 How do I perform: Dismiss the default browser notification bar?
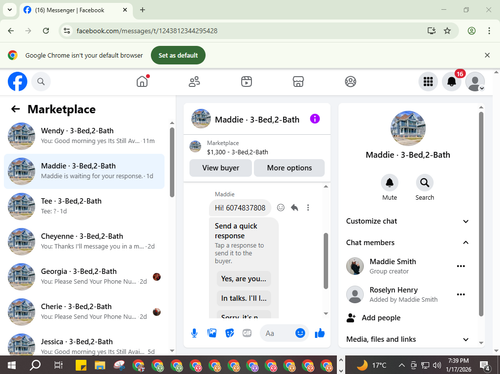coord(487,55)
